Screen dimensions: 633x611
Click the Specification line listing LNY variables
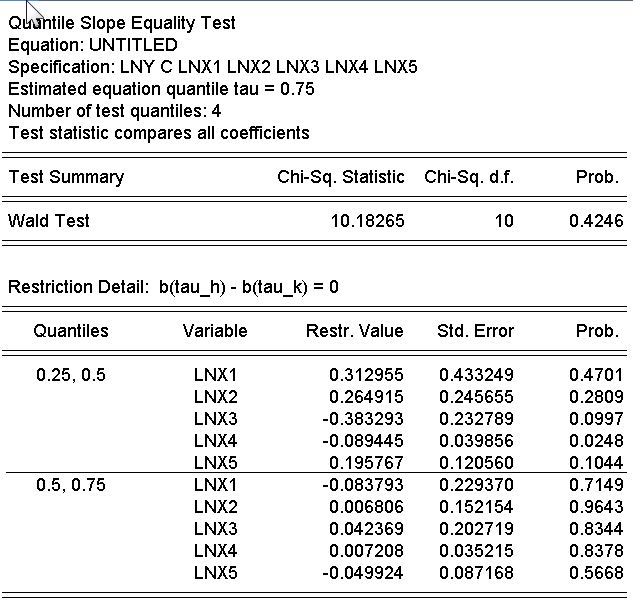pyautogui.click(x=212, y=67)
